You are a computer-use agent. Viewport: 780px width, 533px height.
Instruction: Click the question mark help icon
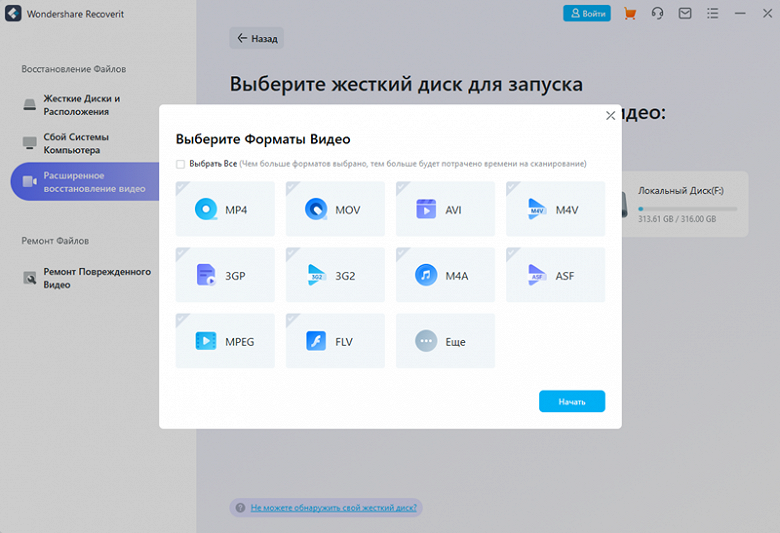[x=240, y=508]
